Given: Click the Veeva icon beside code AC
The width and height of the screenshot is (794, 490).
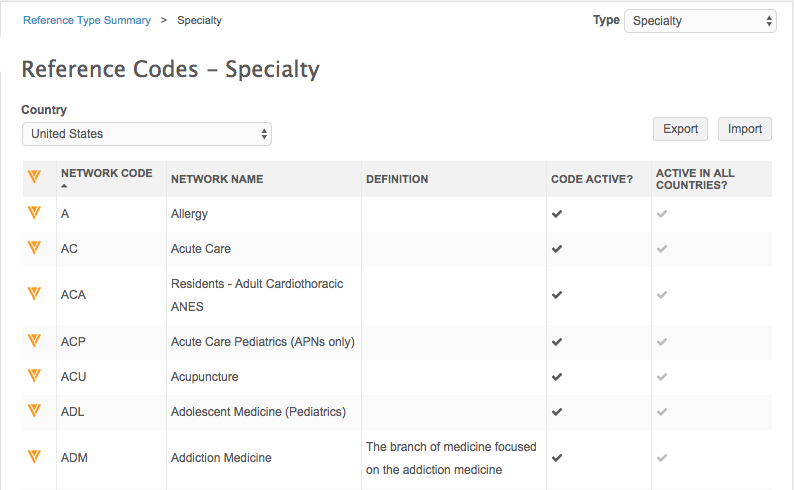Looking at the screenshot, I should [x=34, y=248].
